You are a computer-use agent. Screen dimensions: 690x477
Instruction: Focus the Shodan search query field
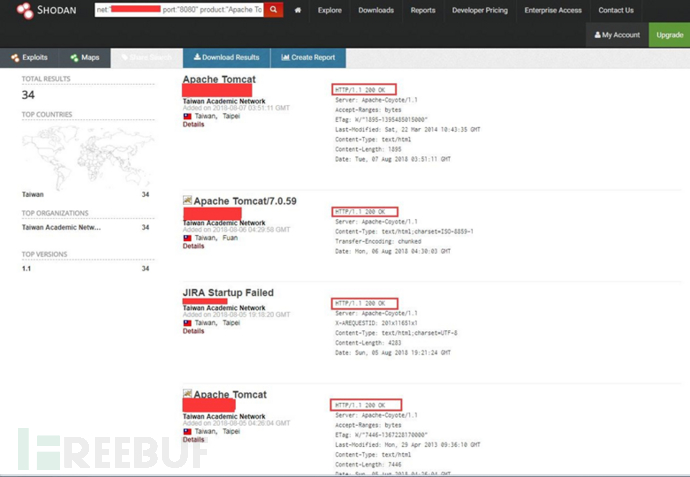pos(179,10)
